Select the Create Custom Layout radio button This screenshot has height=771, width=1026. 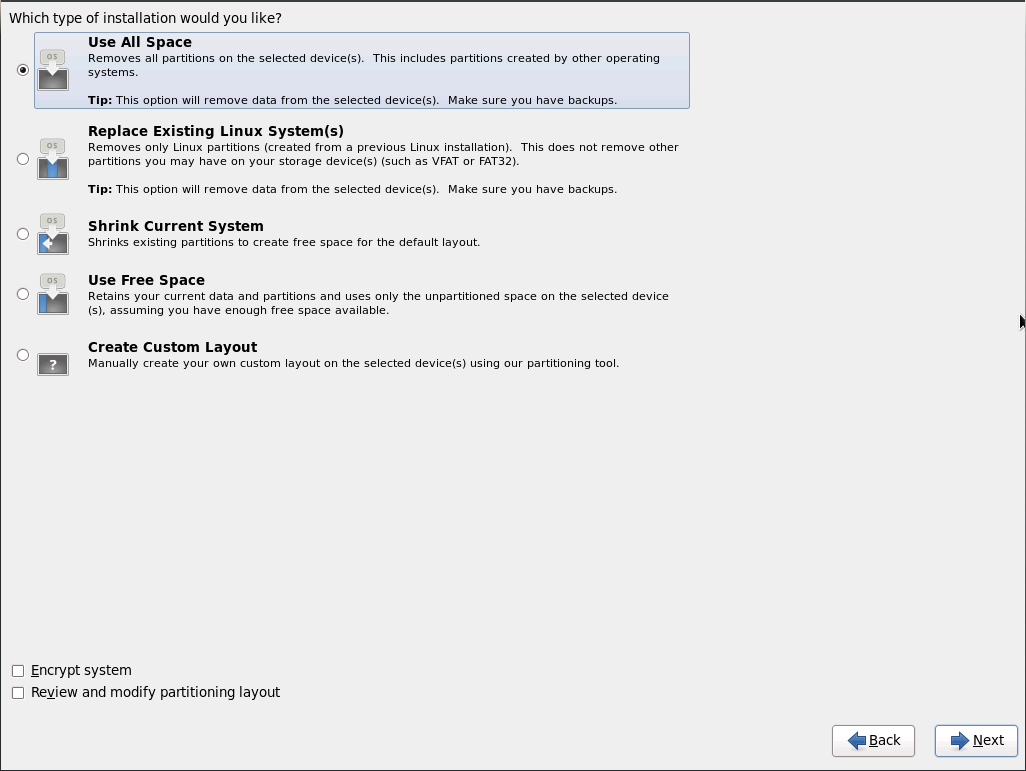coord(23,355)
